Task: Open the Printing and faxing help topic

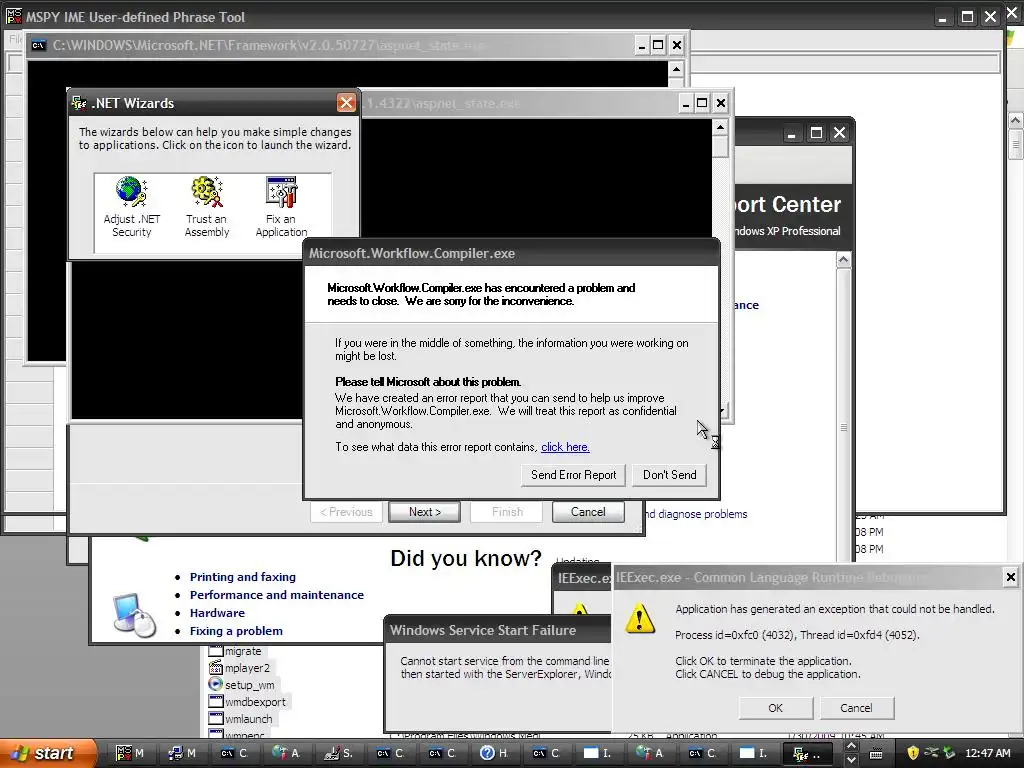Action: click(x=242, y=577)
